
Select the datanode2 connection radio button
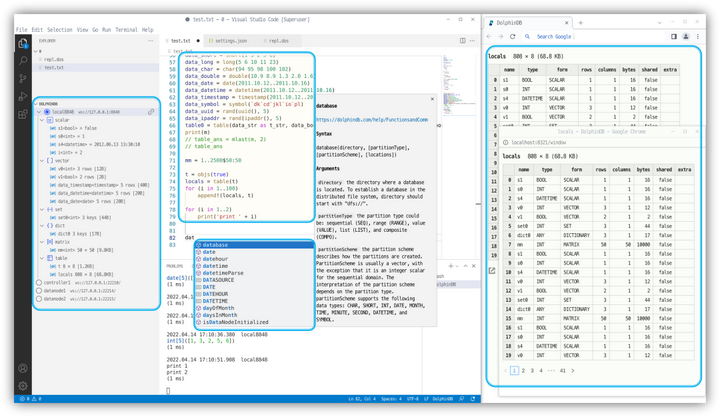pyautogui.click(x=39, y=299)
